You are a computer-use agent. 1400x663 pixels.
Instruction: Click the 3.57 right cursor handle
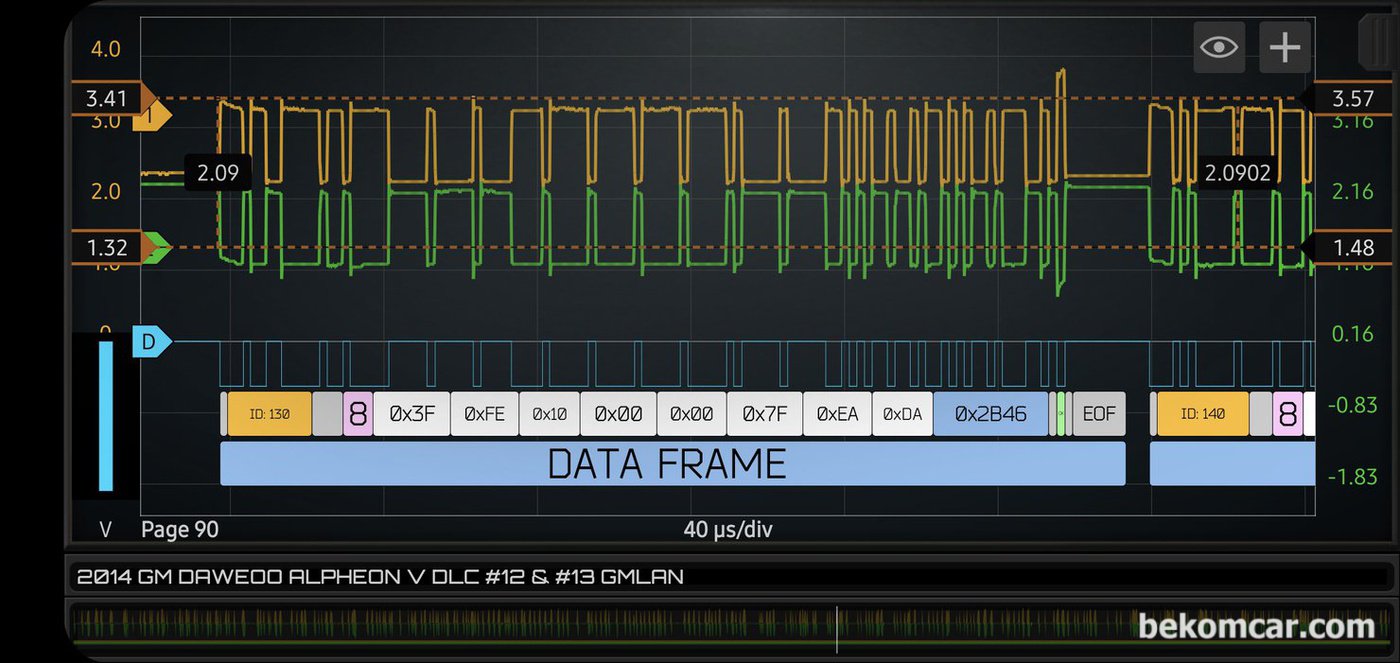[x=1353, y=98]
